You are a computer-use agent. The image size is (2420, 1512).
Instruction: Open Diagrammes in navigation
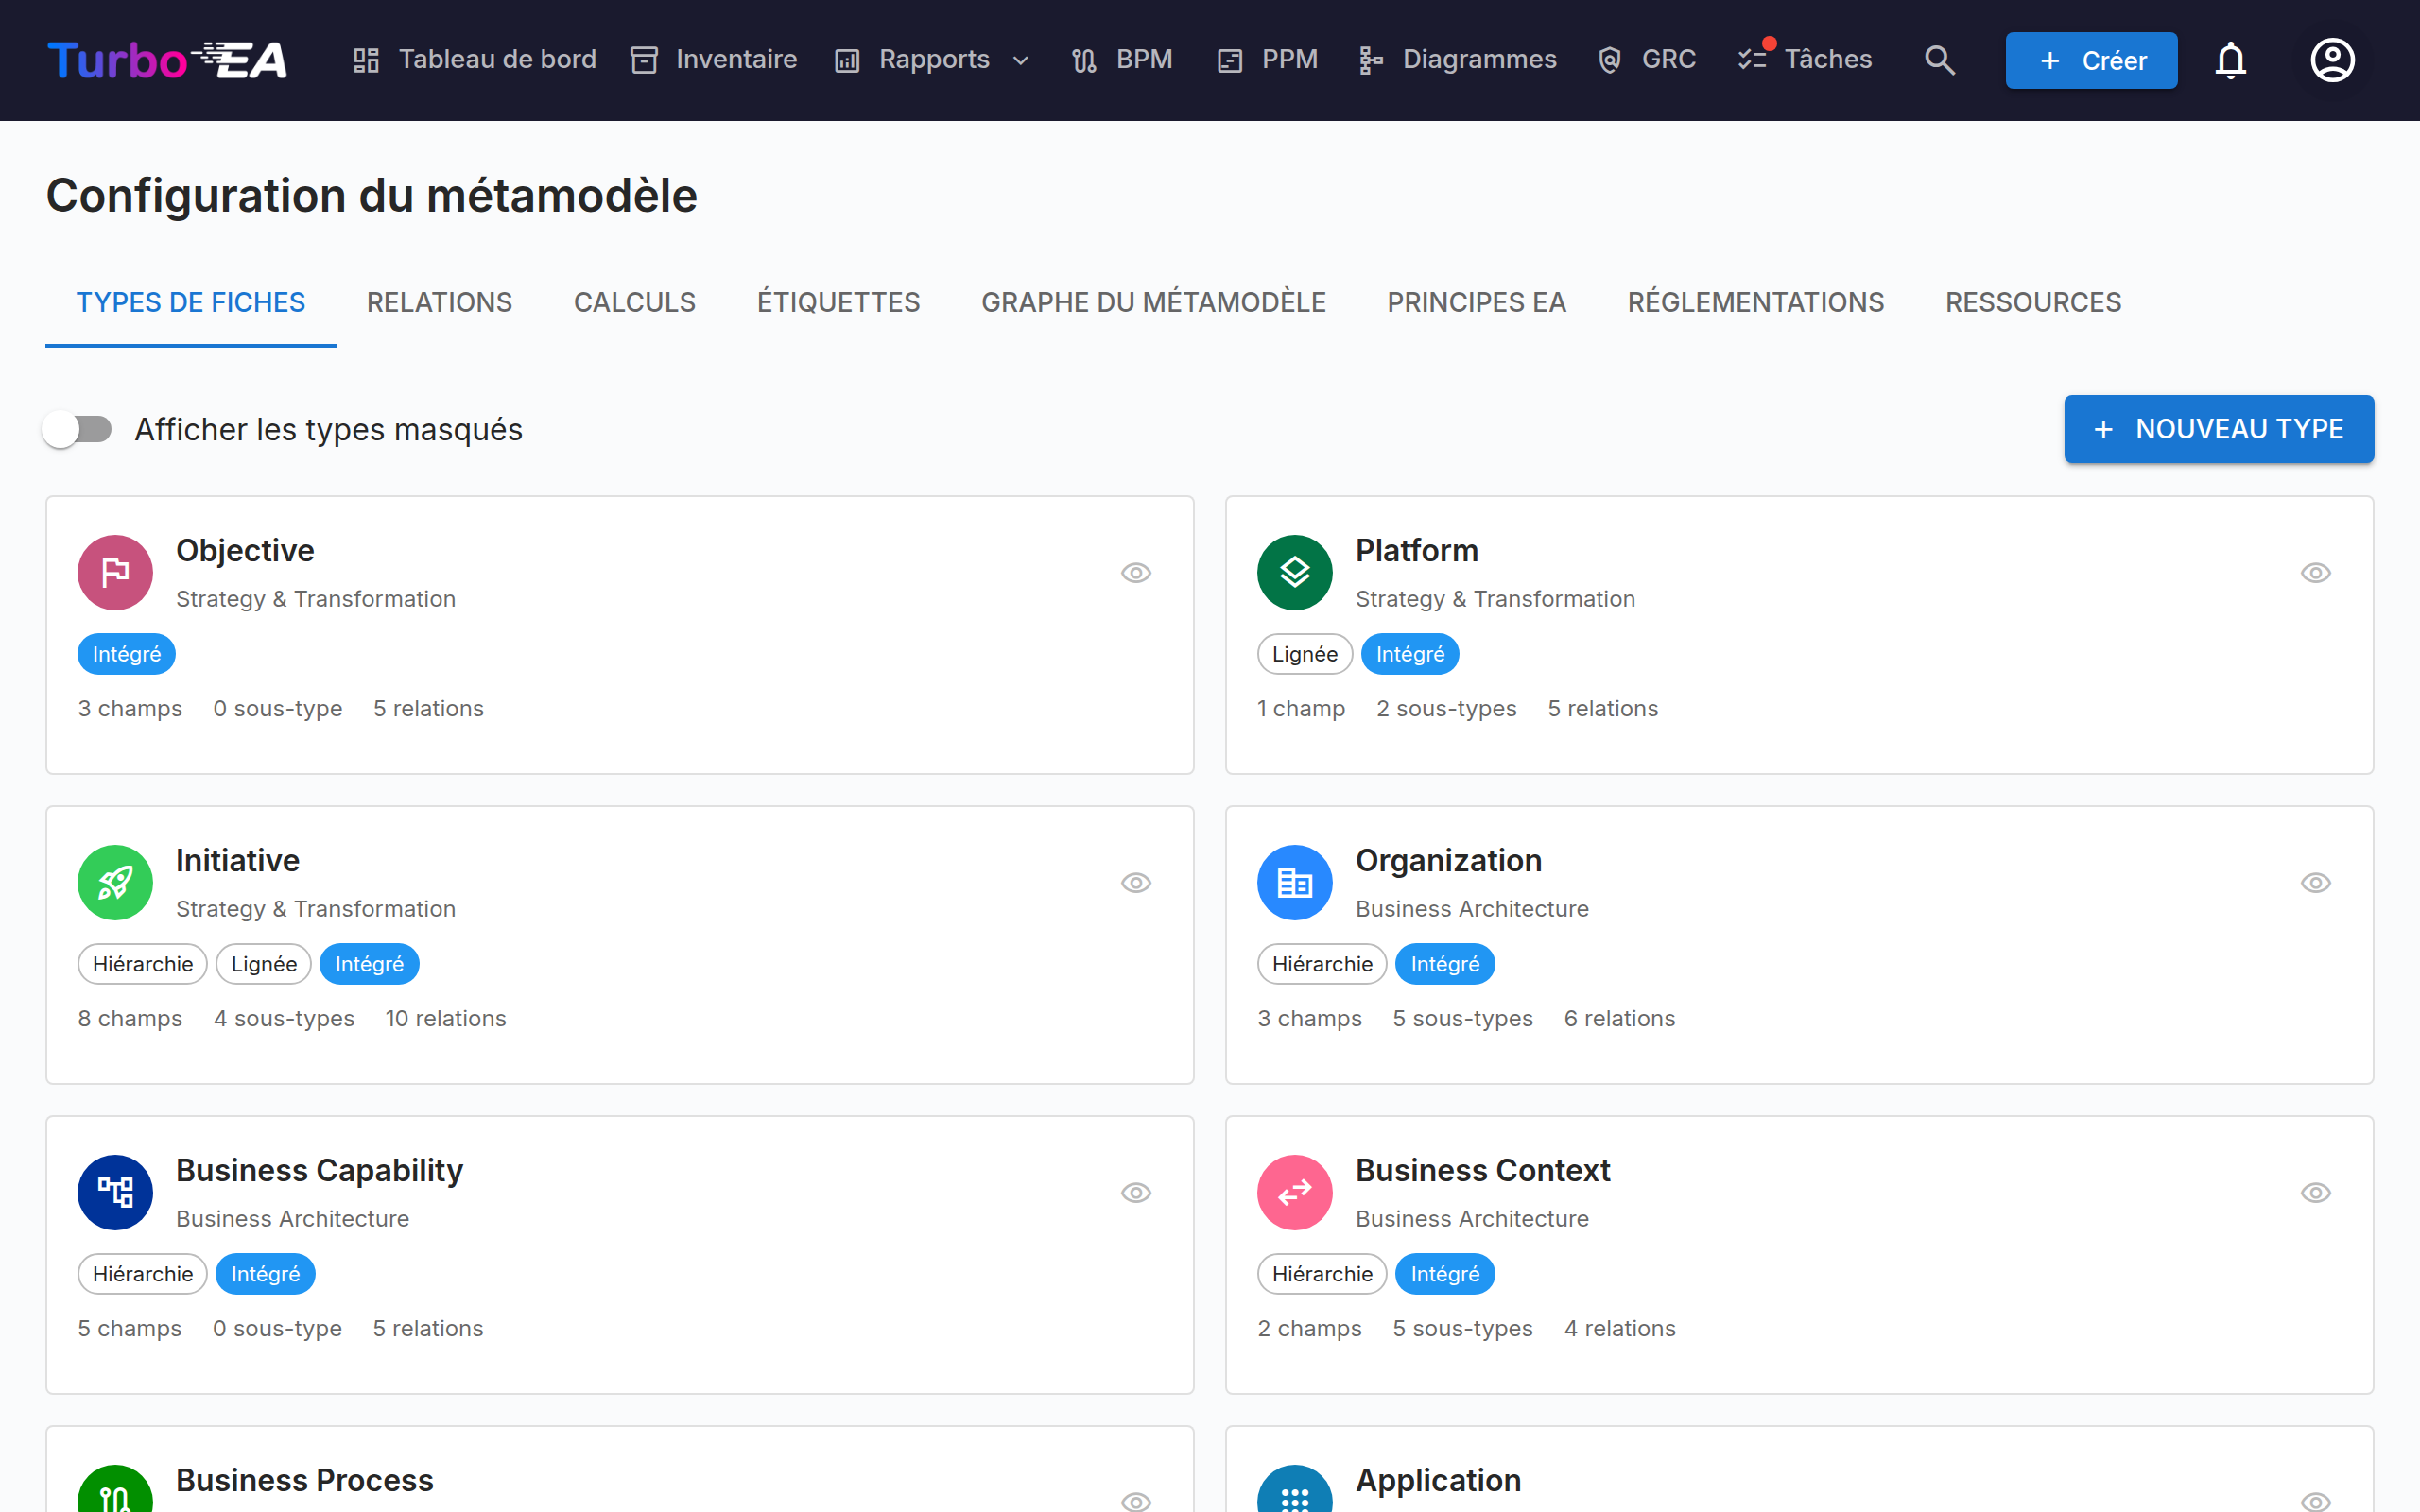coord(1457,60)
